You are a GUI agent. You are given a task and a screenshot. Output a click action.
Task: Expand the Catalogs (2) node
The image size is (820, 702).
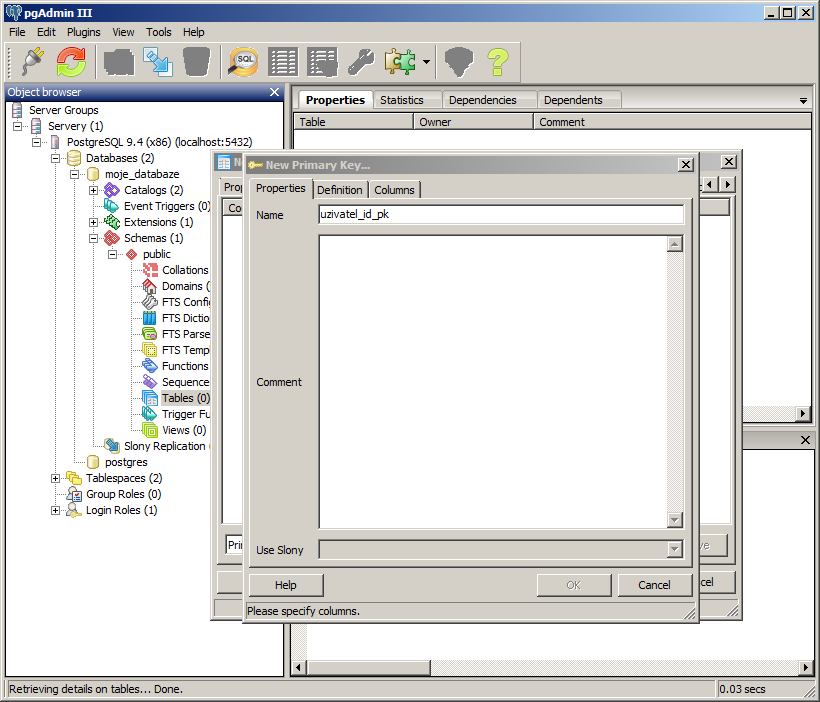point(94,190)
